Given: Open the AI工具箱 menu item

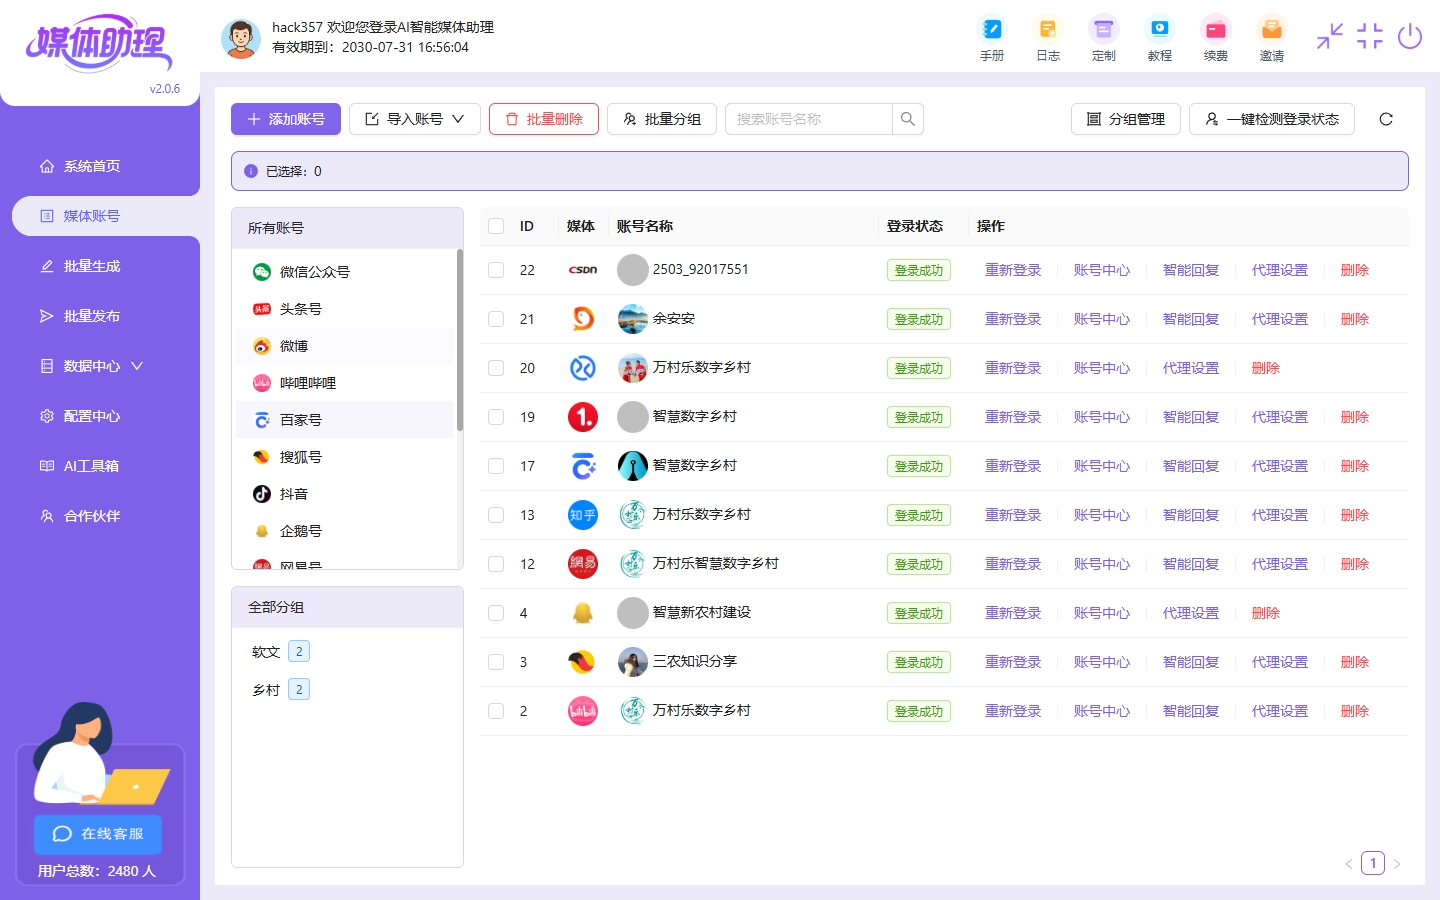Looking at the screenshot, I should click(x=92, y=466).
